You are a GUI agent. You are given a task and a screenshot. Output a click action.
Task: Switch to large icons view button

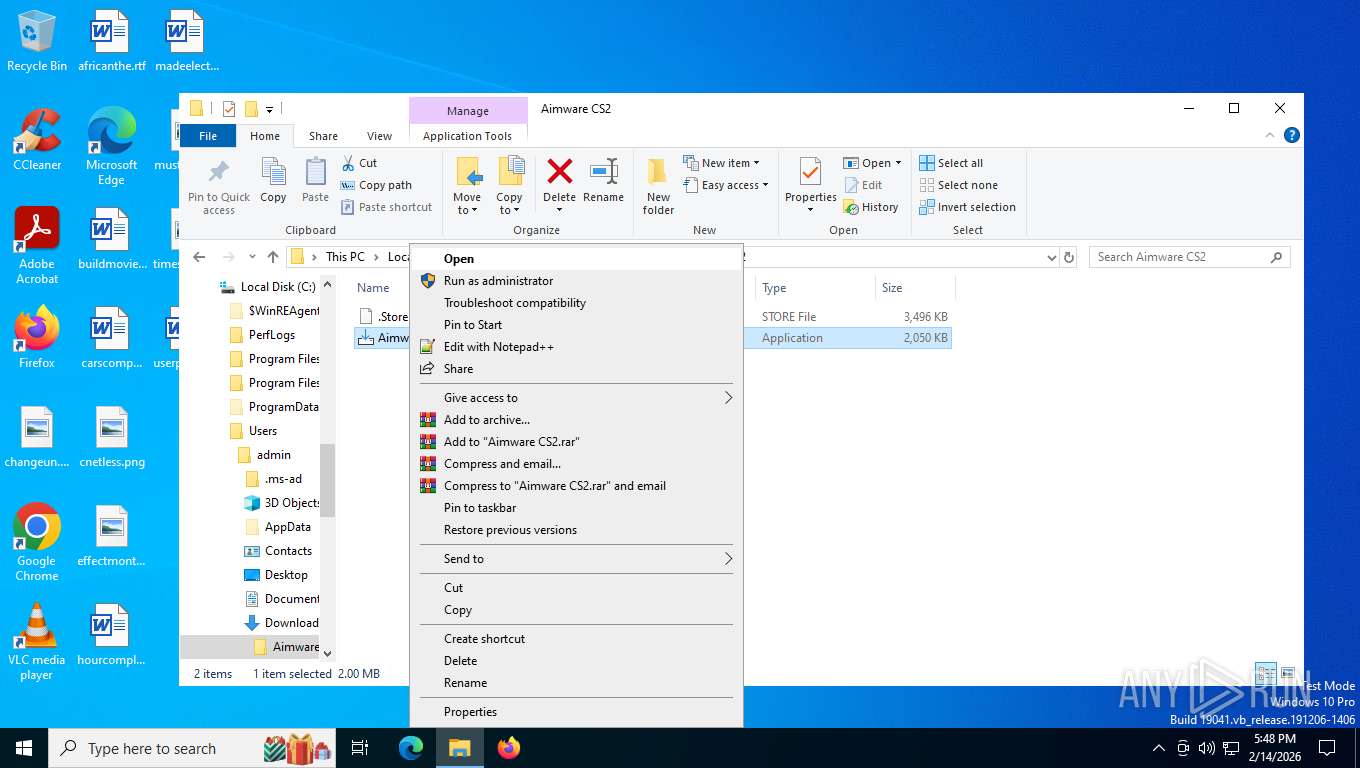[x=1288, y=674]
